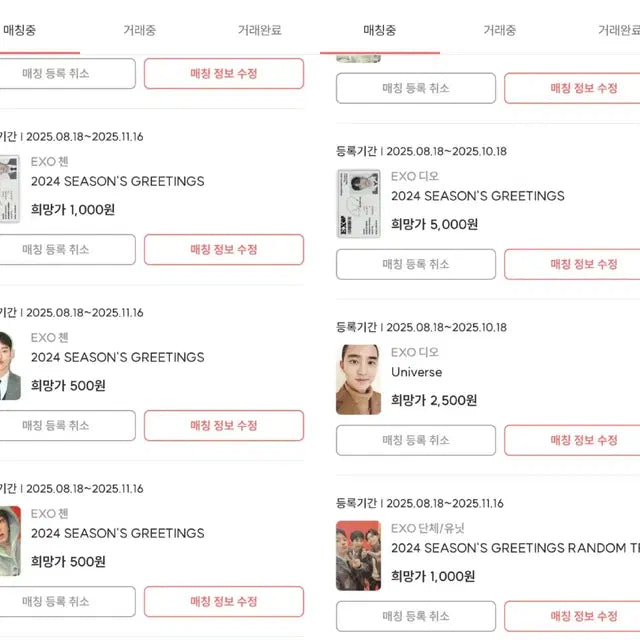The width and height of the screenshot is (640, 640).
Task: Edit matching info for EXO 단체/유닛 listing
Action: pos(572,616)
